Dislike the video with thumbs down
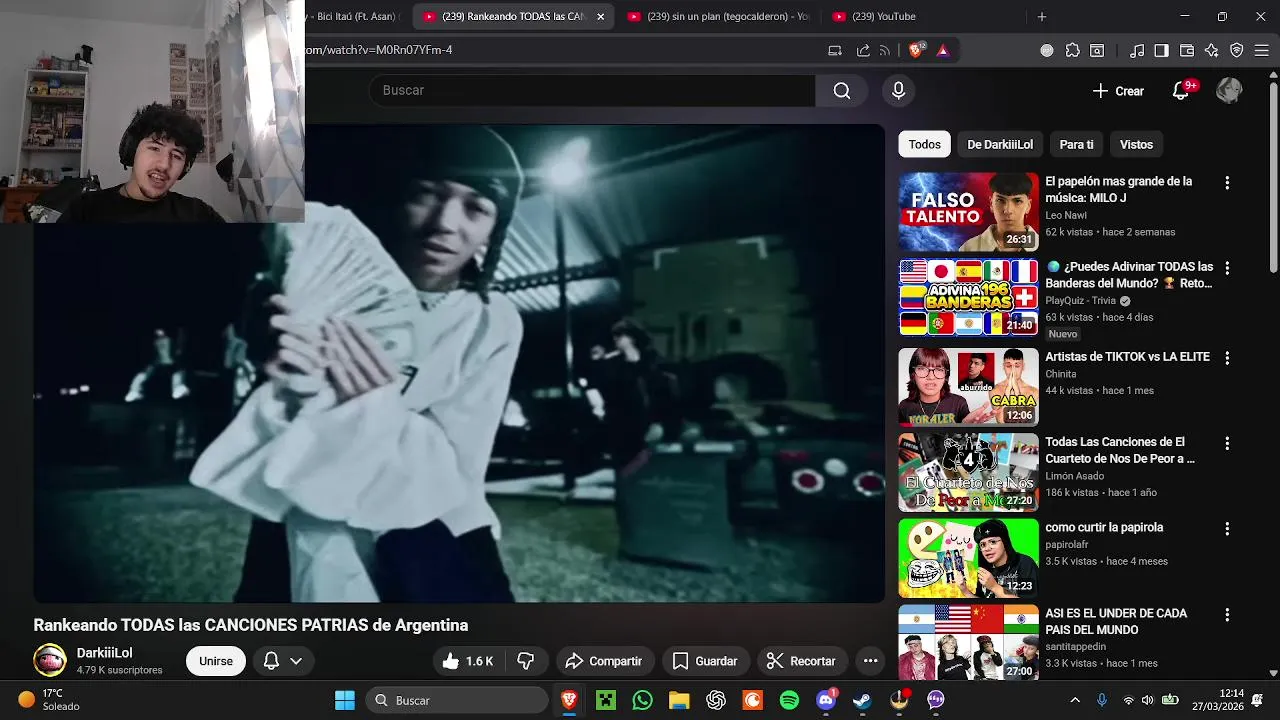 click(525, 661)
